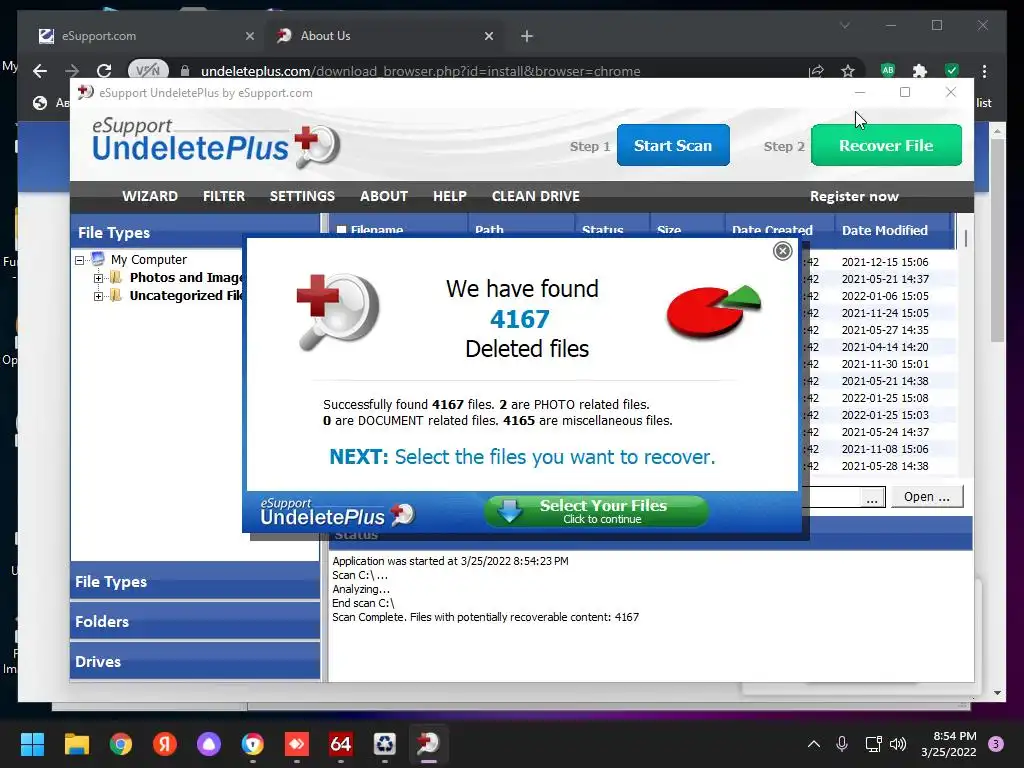
Task: Click the file list vertical scrollbar
Action: 965,239
